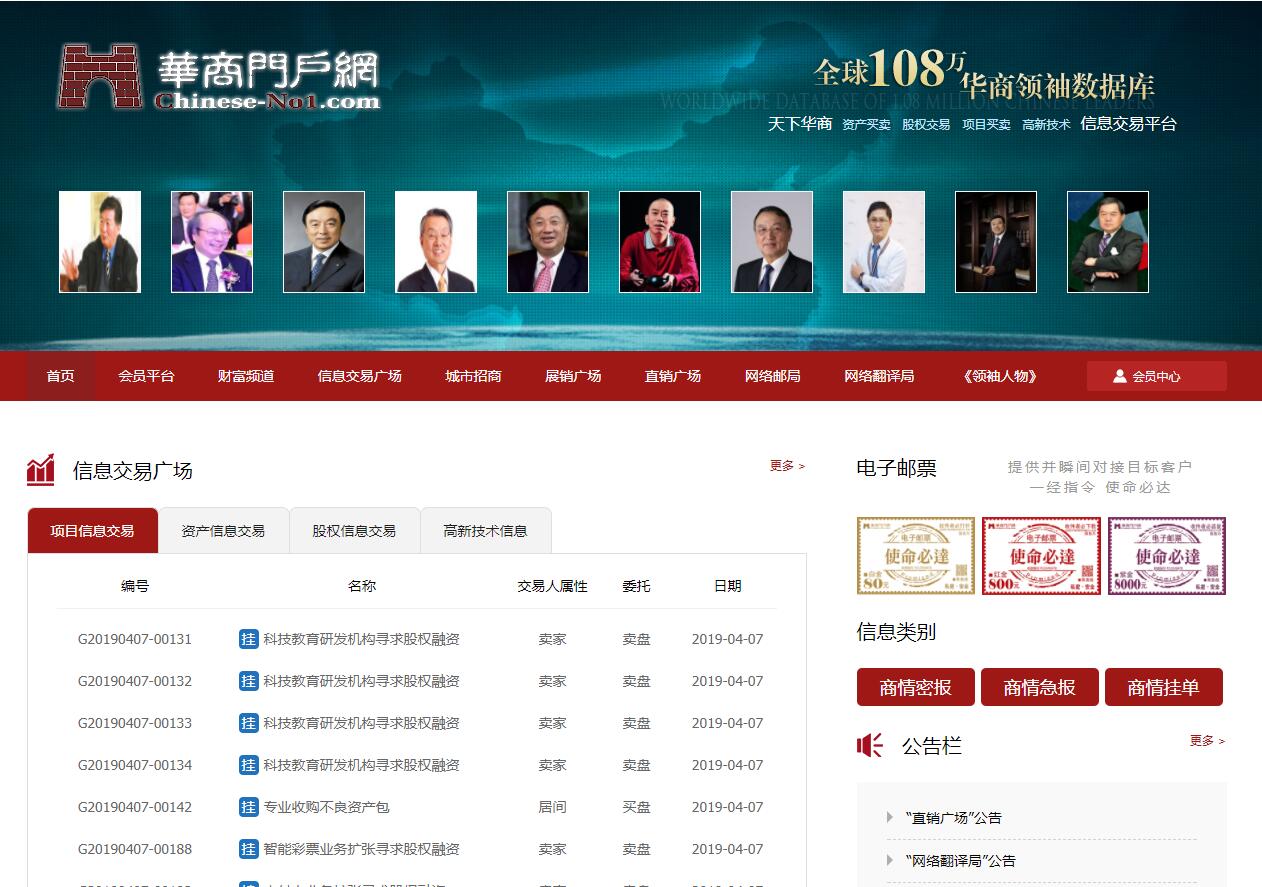Select the 股权信息交易 tab
The width and height of the screenshot is (1262, 887).
coord(354,530)
